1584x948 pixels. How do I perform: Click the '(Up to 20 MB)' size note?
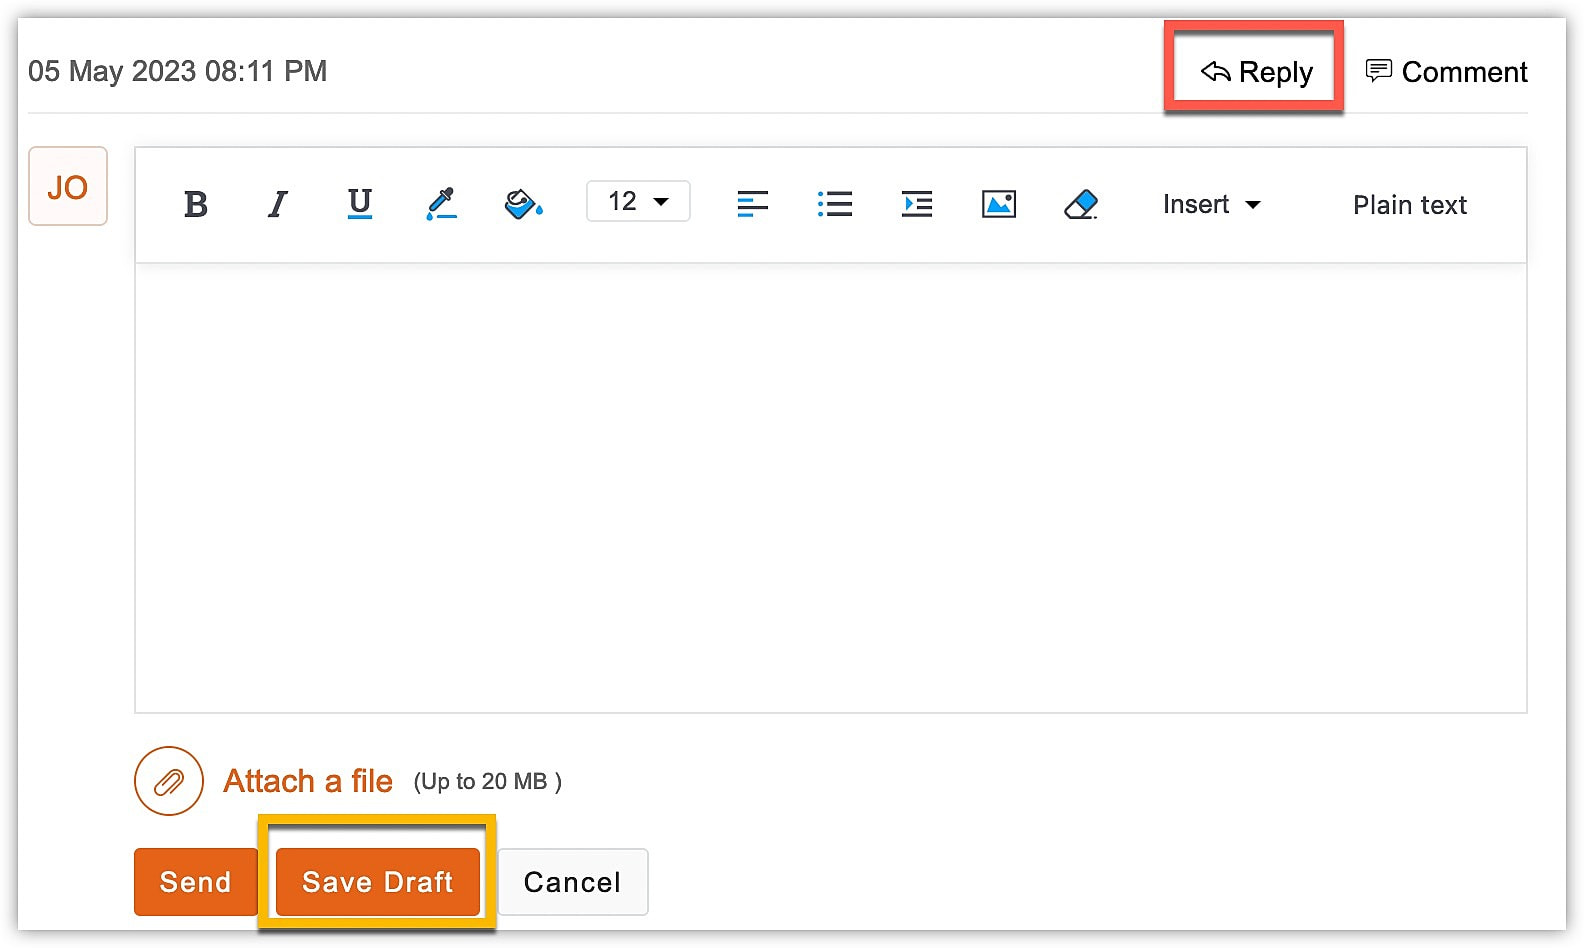[x=488, y=781]
